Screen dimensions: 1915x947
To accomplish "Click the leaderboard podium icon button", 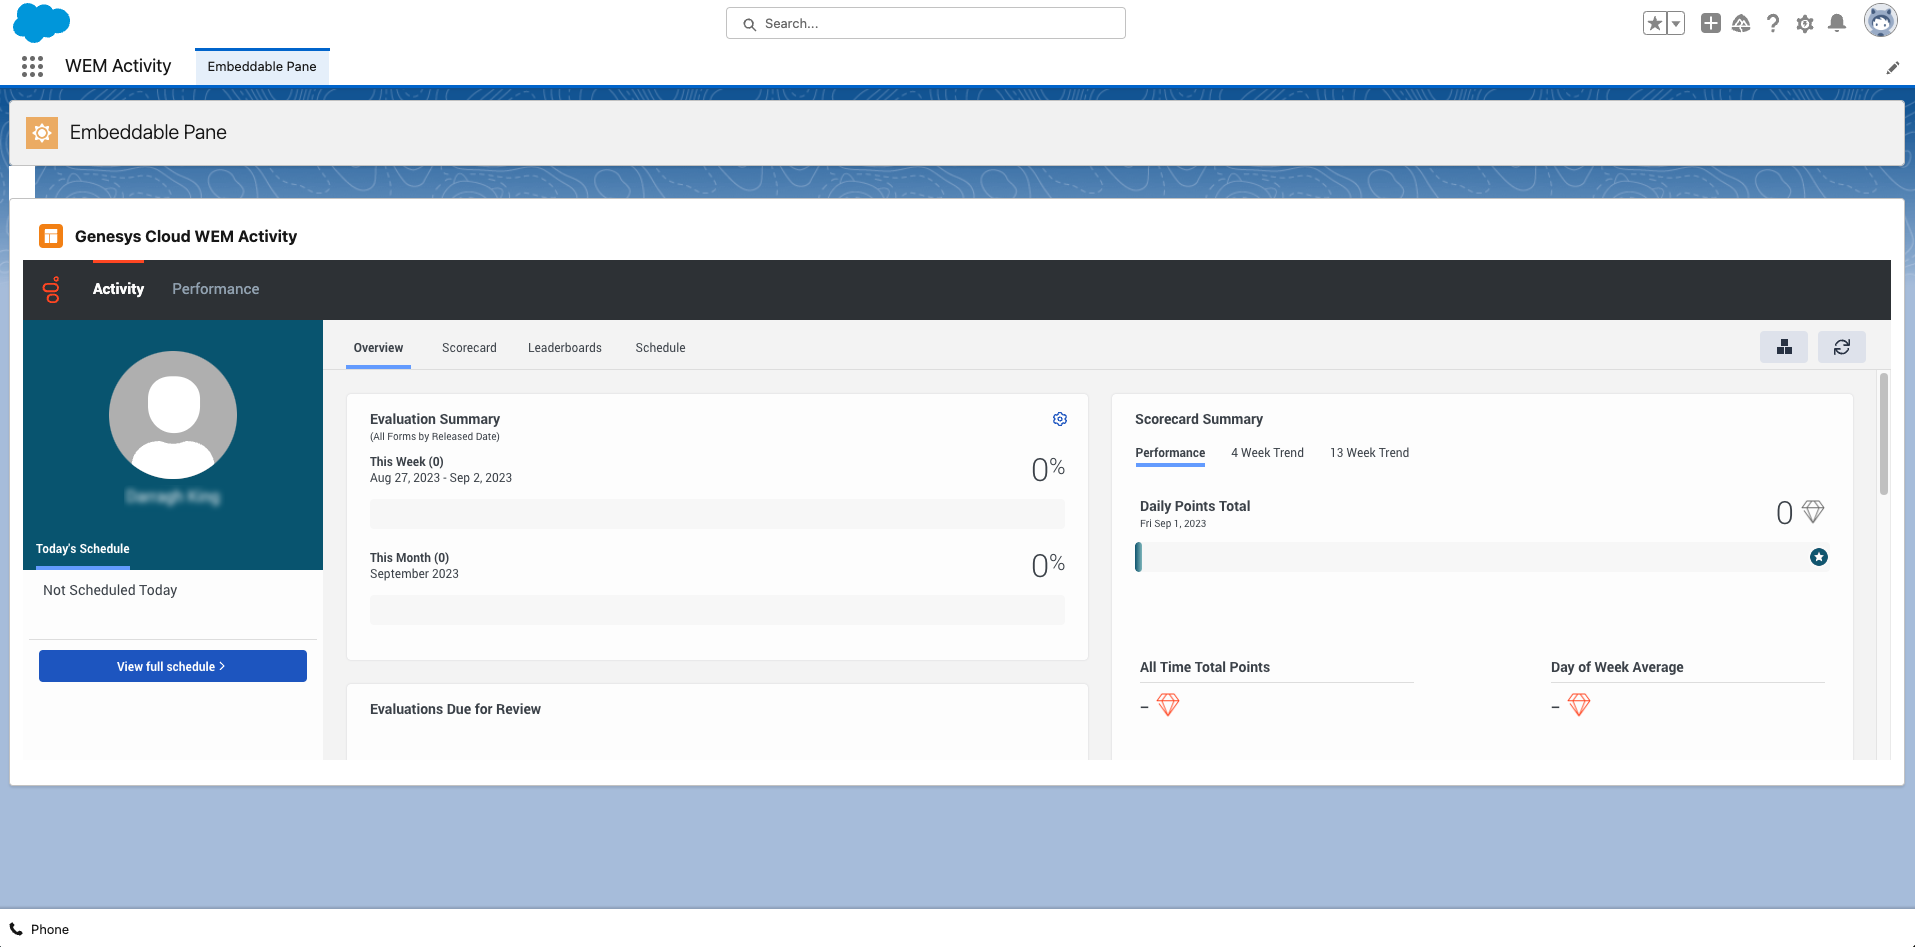I will (x=1783, y=347).
